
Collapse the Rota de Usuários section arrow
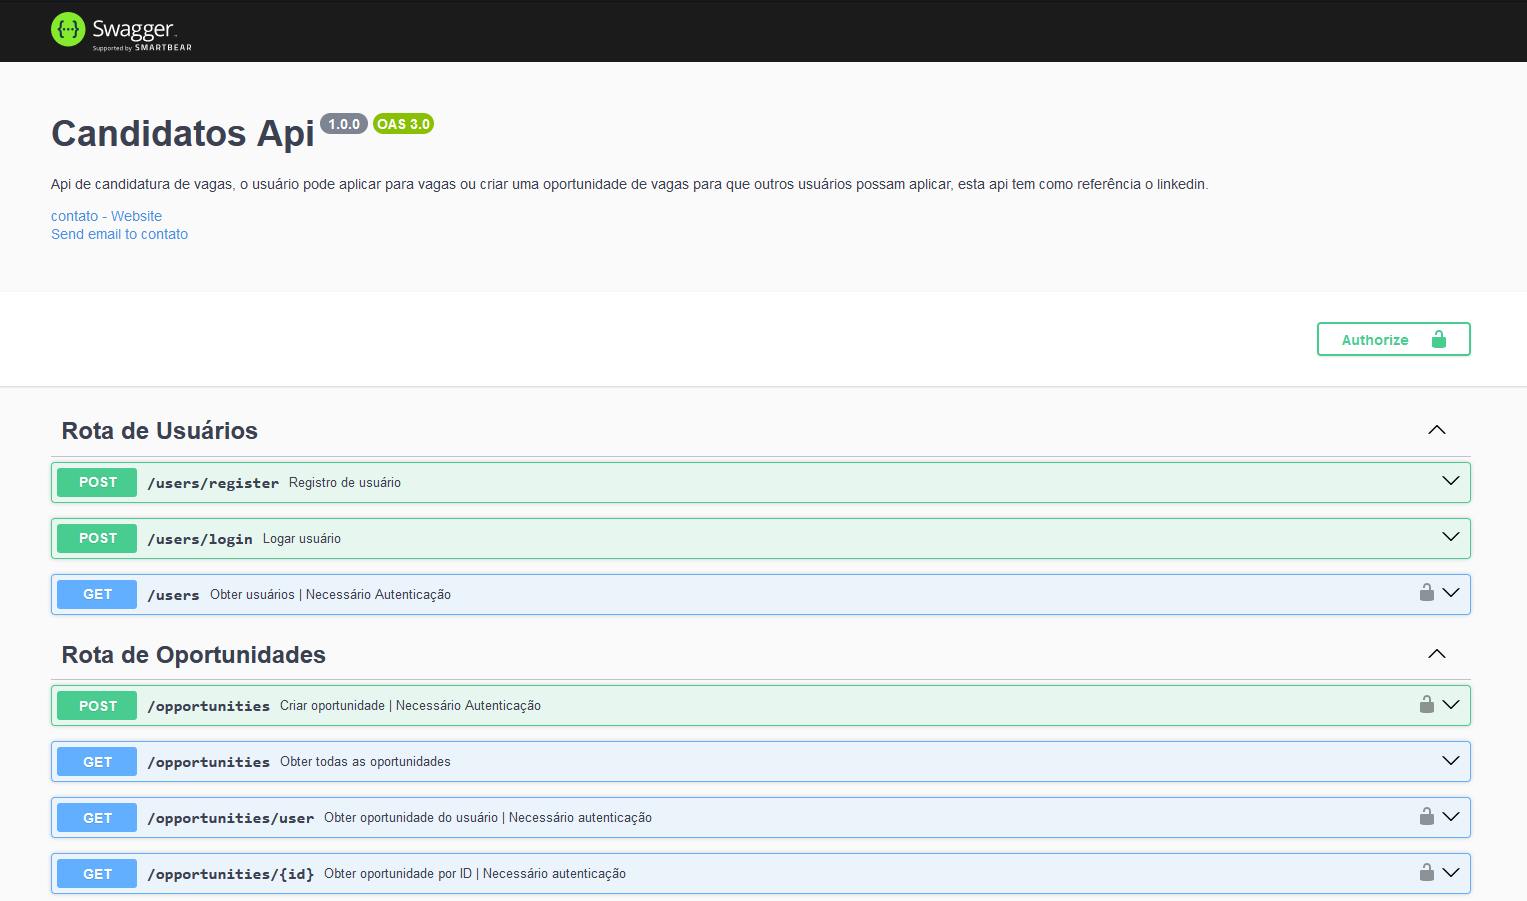[1436, 430]
